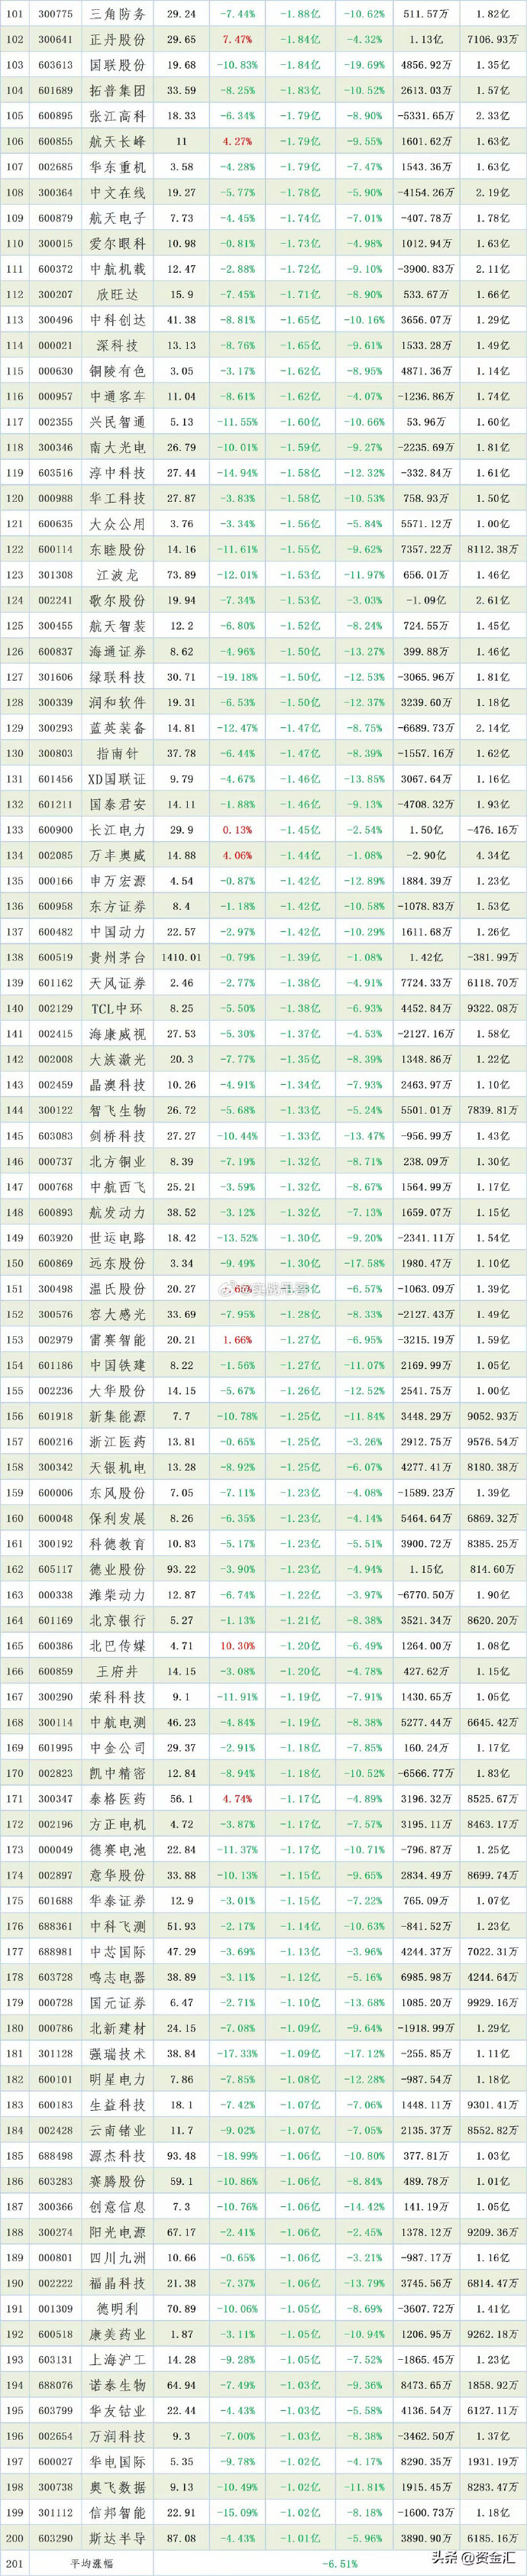Click the 8112.38万 value of 东睦股份
This screenshot has width=527, height=2576.
[x=493, y=549]
